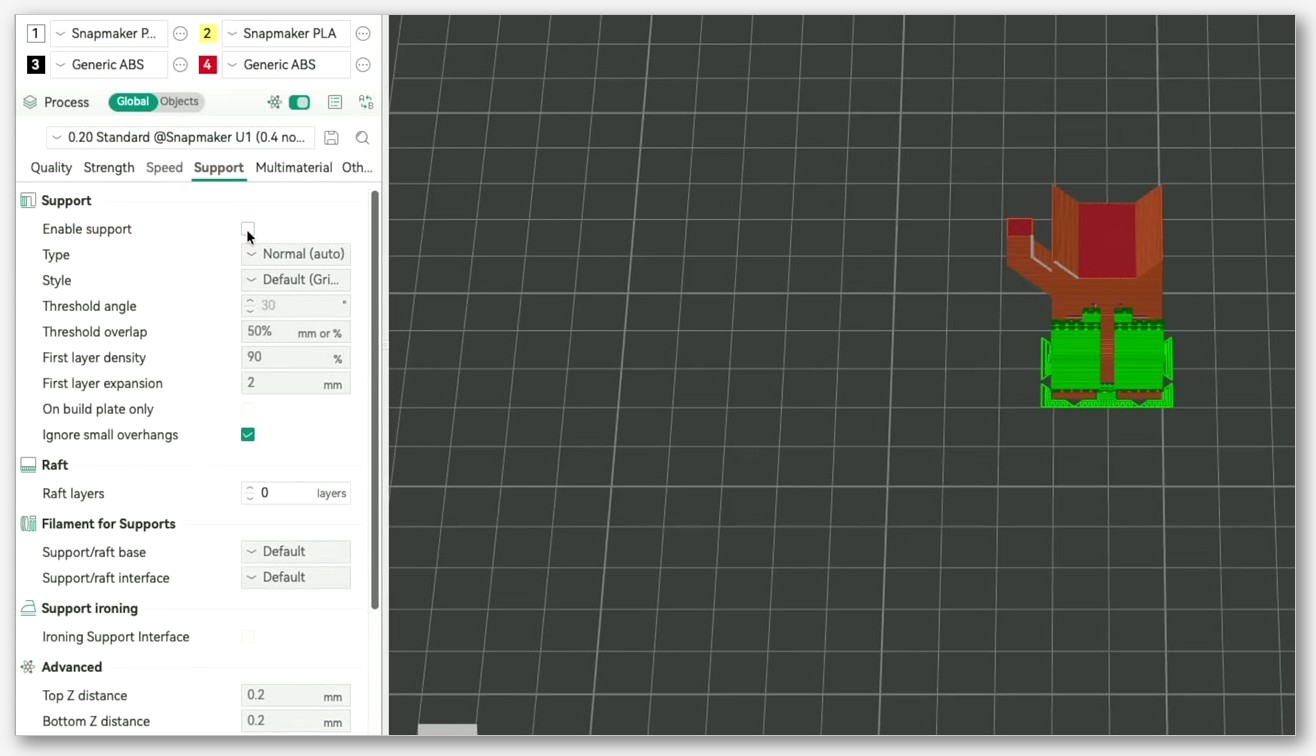
Task: Open filament 1 options ellipsis
Action: click(180, 34)
